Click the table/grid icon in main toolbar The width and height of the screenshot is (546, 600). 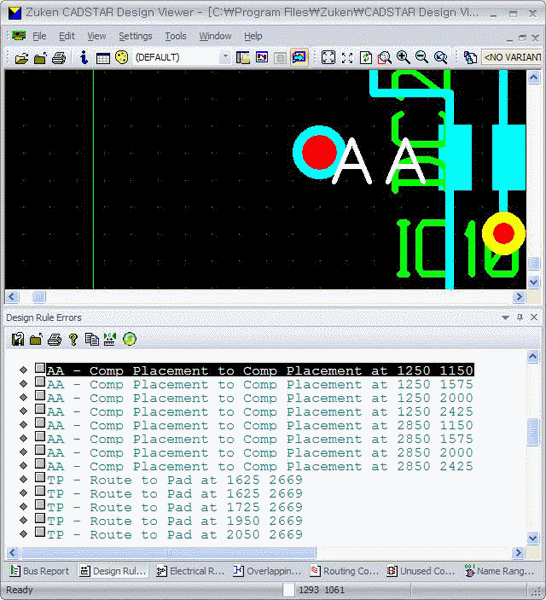pos(103,58)
